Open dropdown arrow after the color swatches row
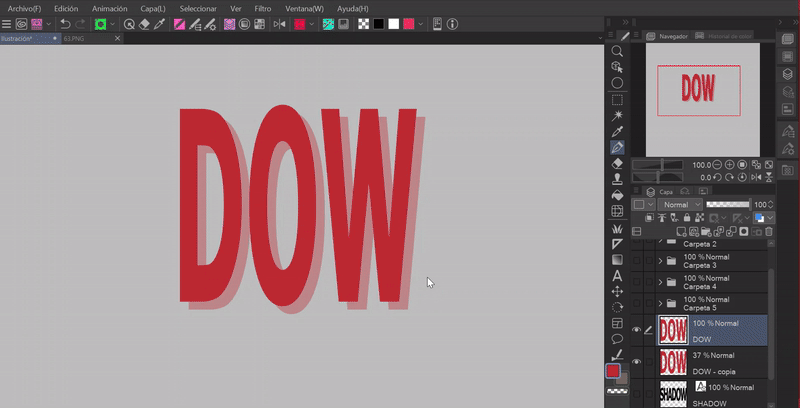 pyautogui.click(x=421, y=24)
